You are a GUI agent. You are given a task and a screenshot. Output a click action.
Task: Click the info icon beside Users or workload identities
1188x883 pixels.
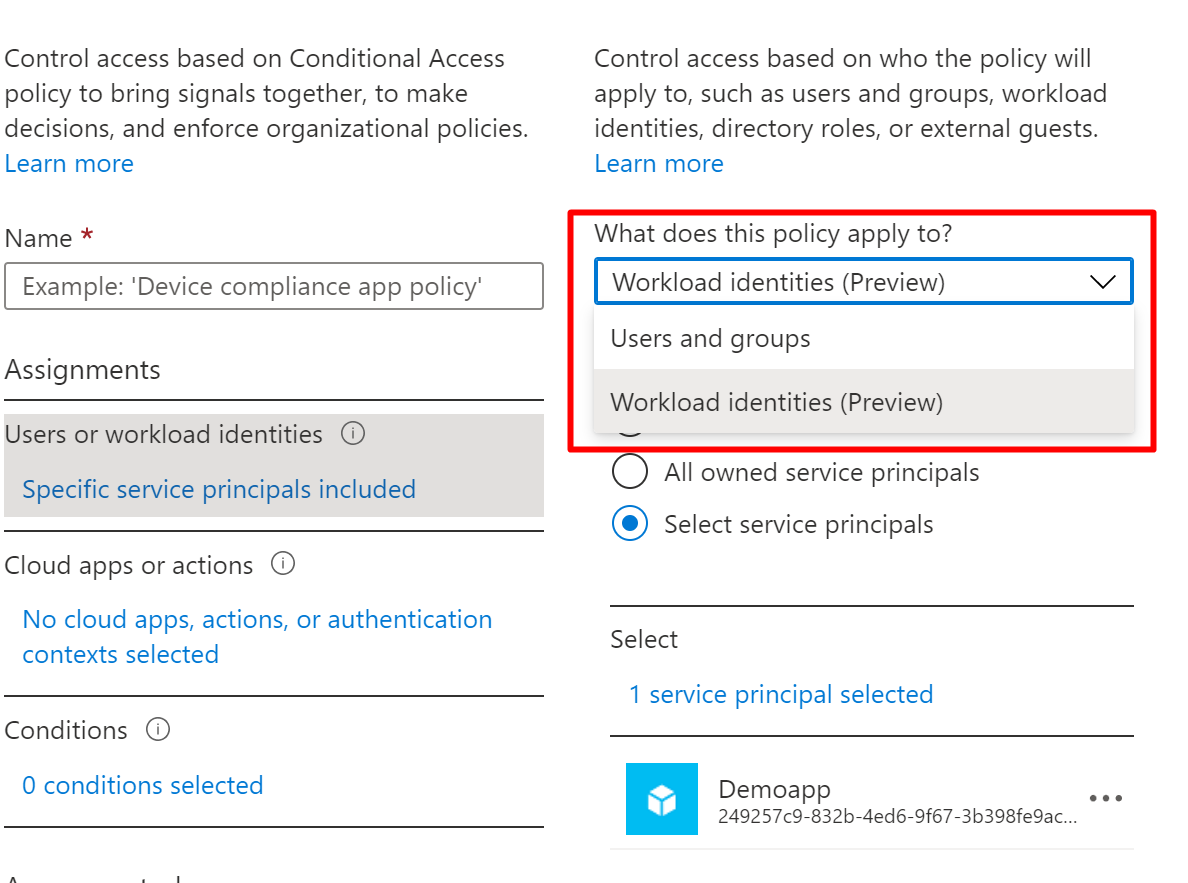point(353,434)
